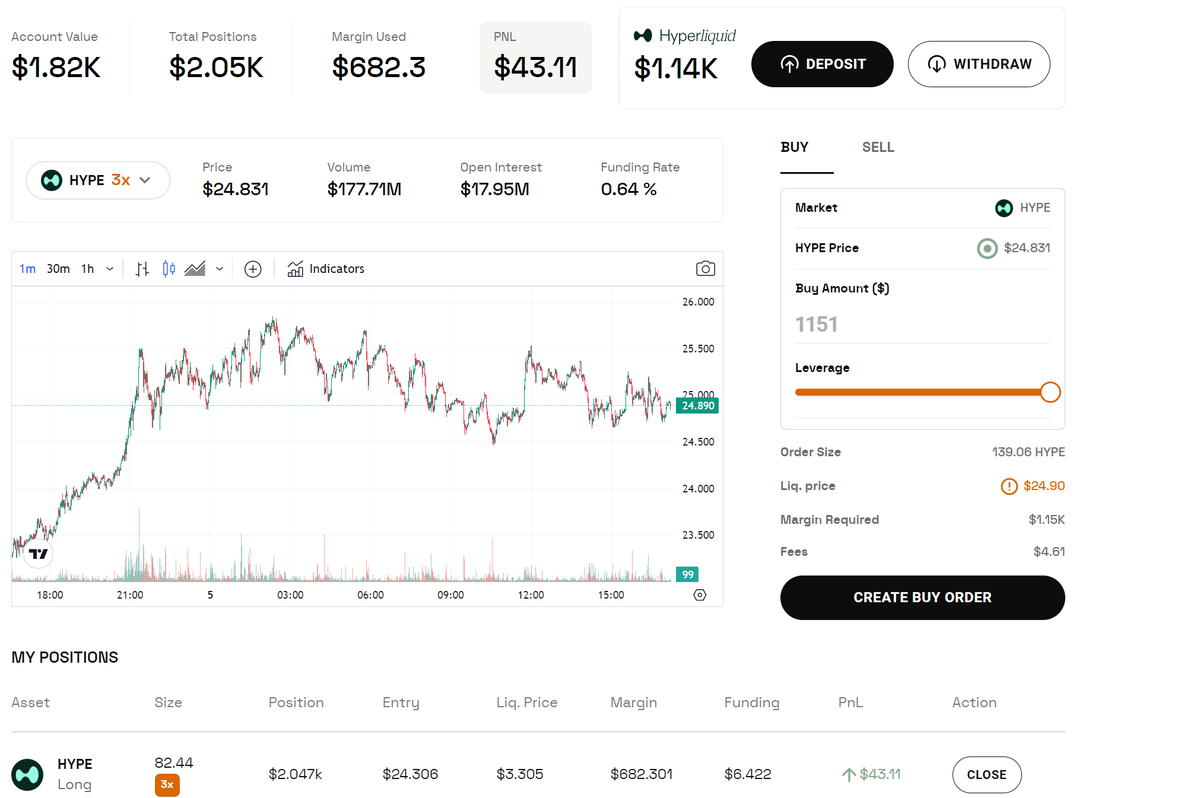Expand the chart style dropdown arrow
The image size is (1200, 798).
(219, 269)
